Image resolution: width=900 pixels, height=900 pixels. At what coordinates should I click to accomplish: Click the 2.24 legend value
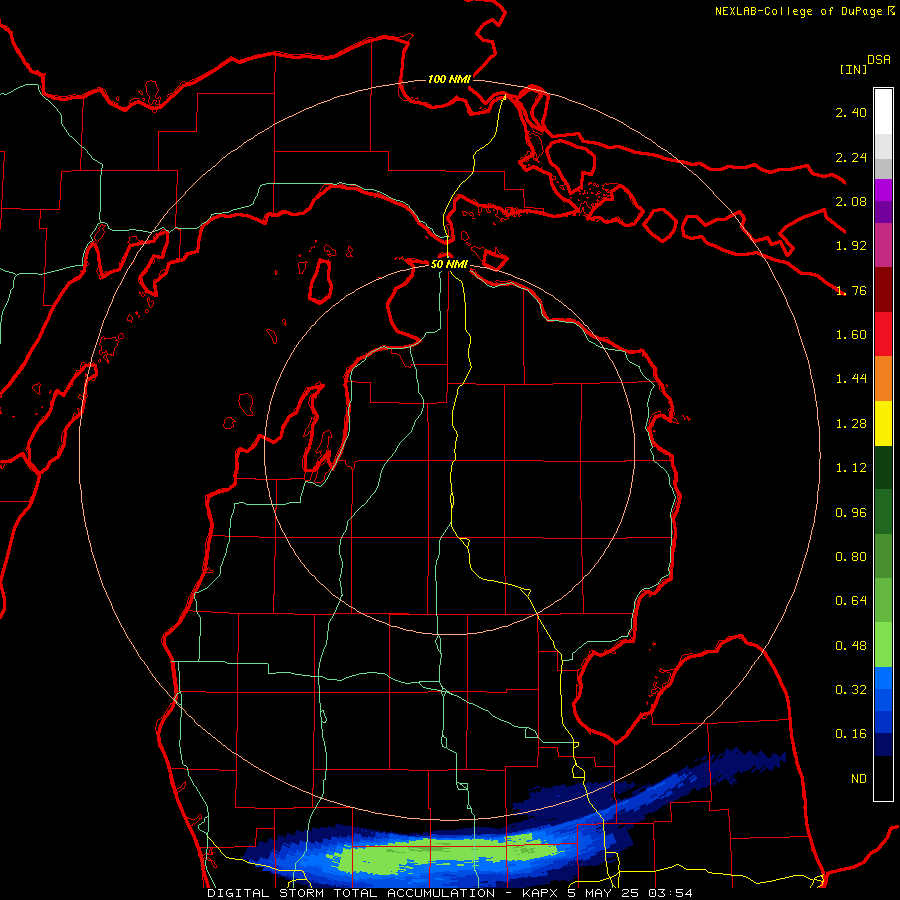click(851, 157)
